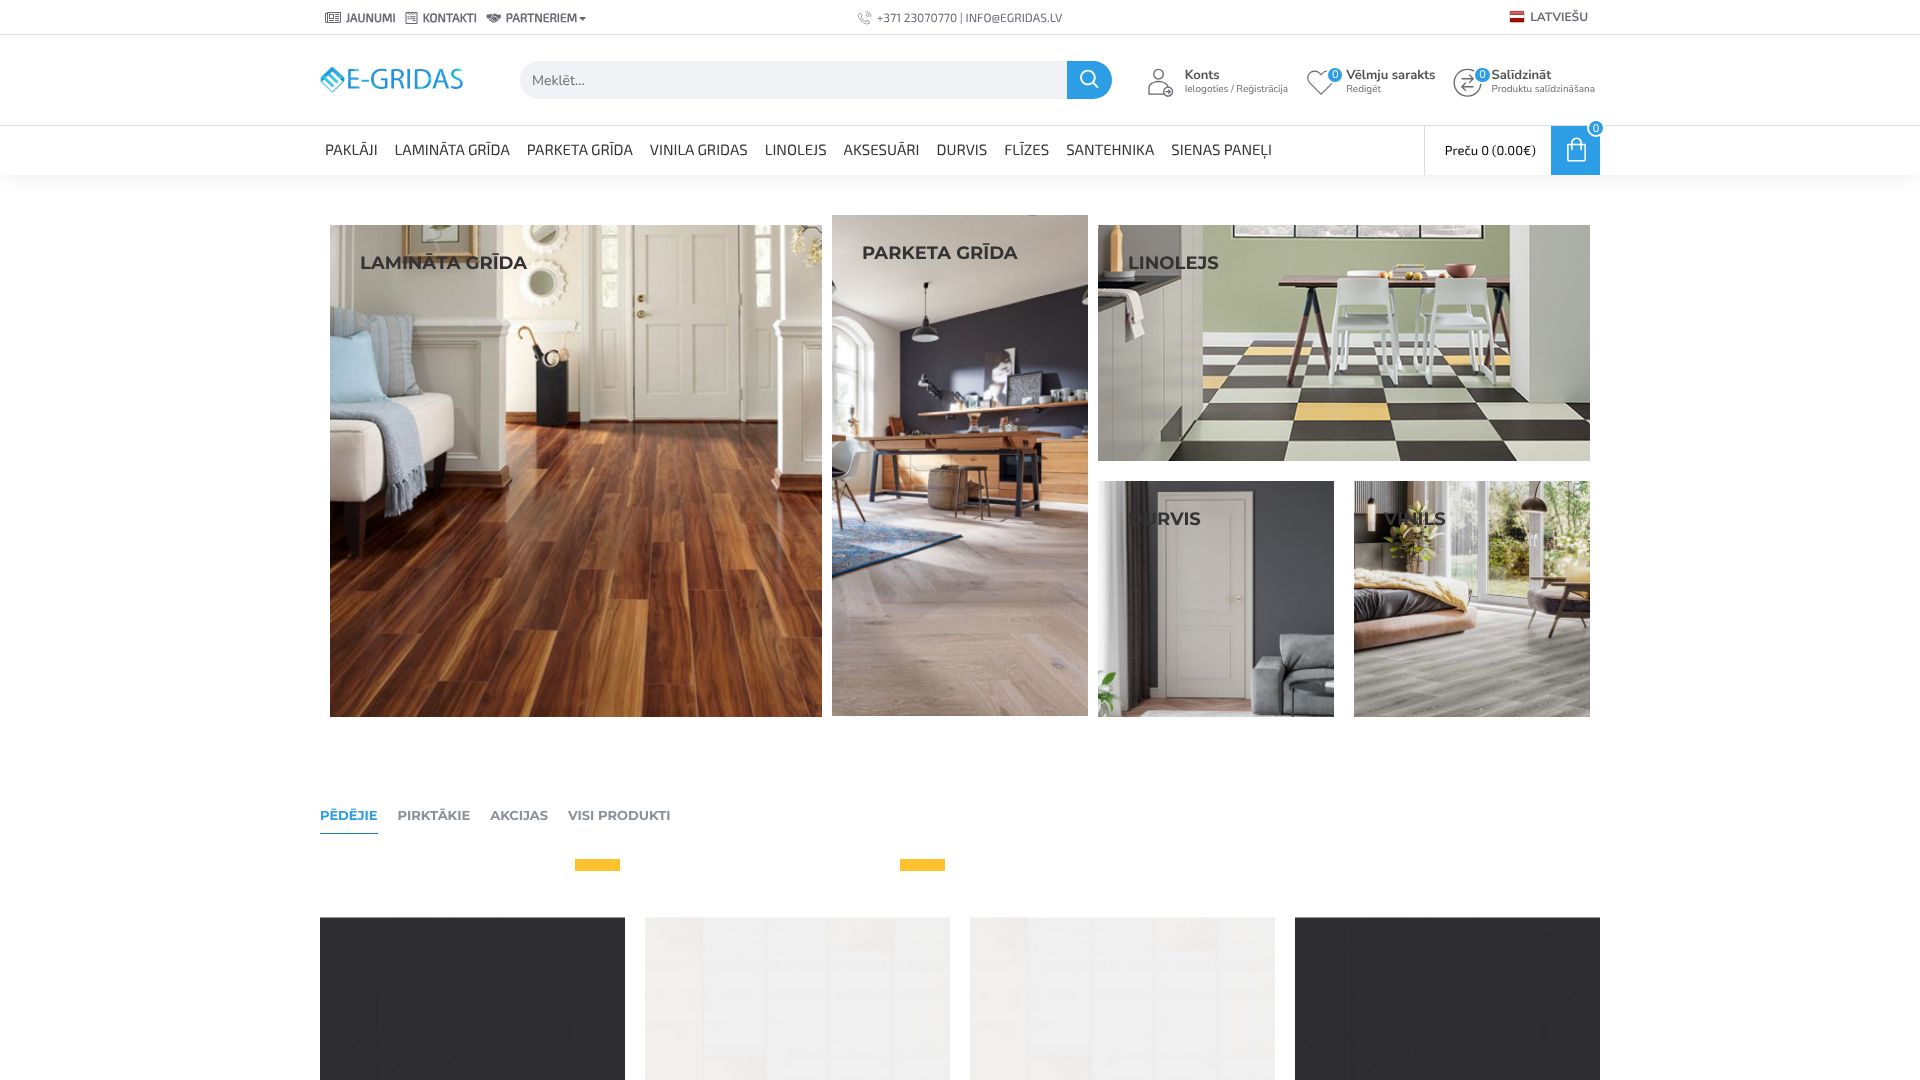Click the compare arrows icon
This screenshot has height=1080, width=1920.
tap(1466, 83)
